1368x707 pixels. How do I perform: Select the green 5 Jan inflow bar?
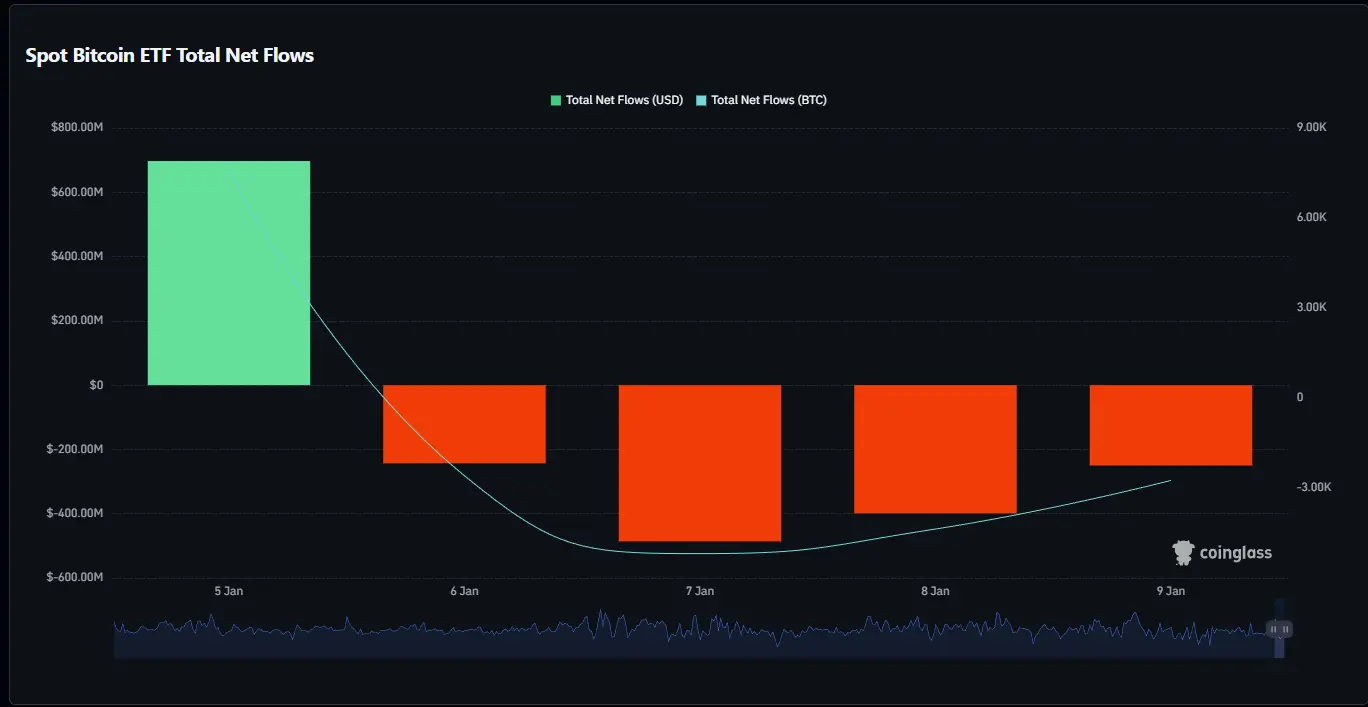[229, 273]
